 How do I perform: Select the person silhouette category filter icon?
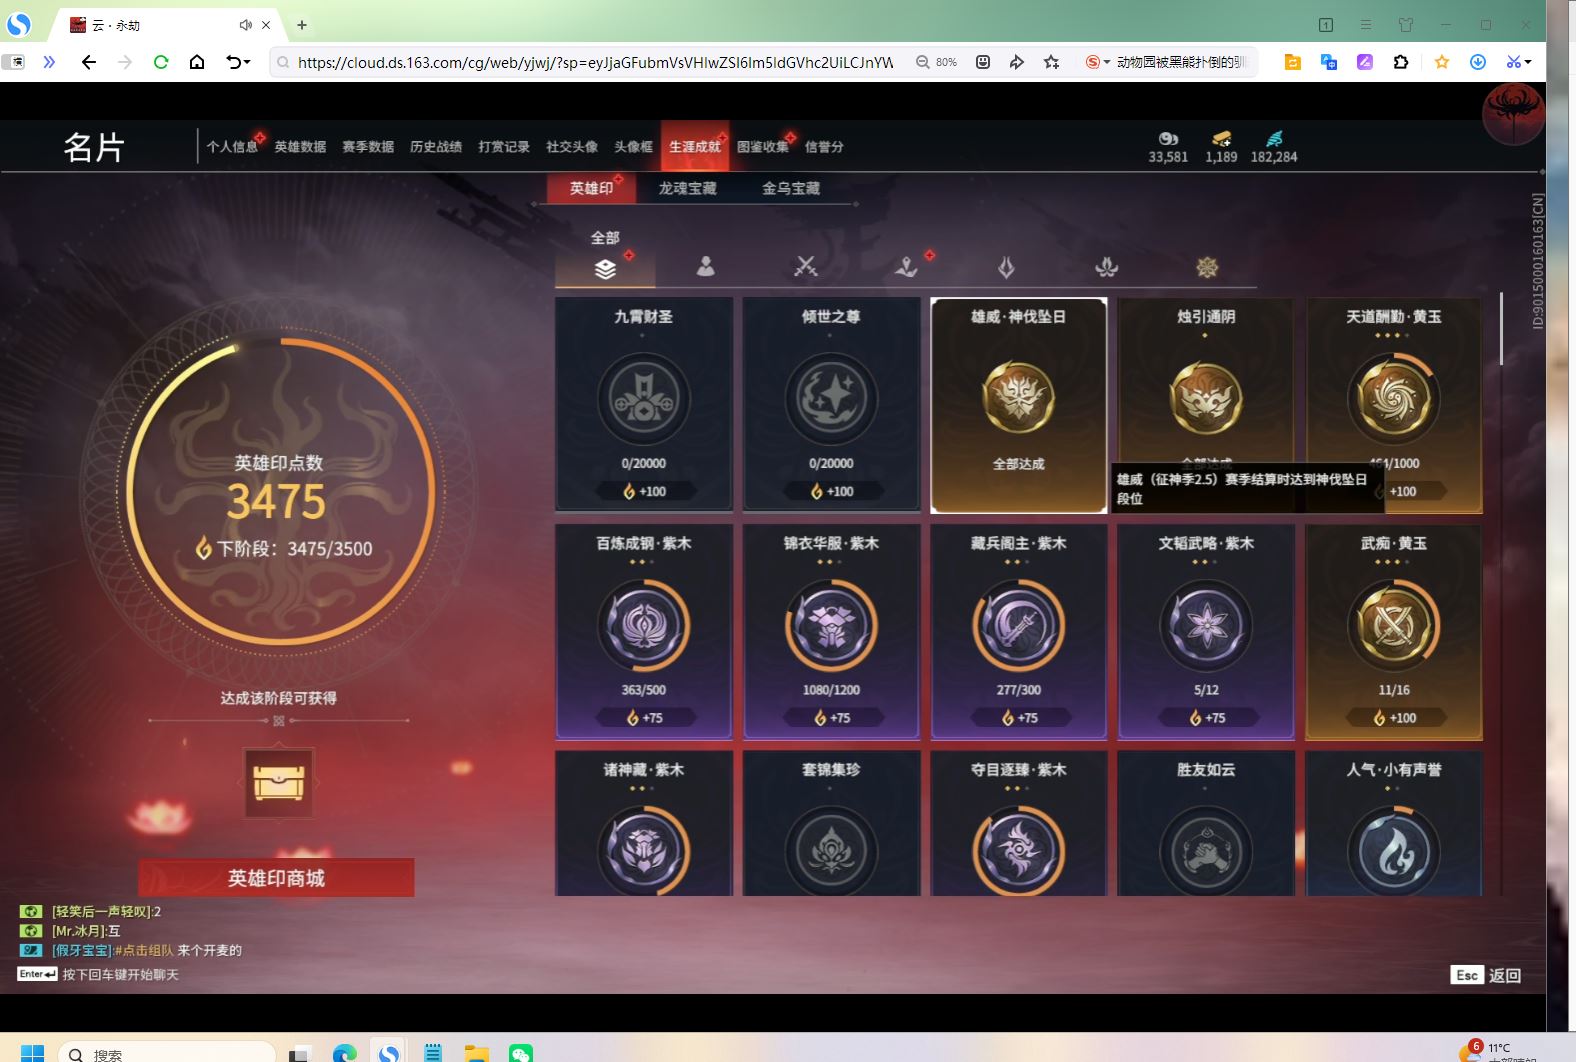coord(705,266)
